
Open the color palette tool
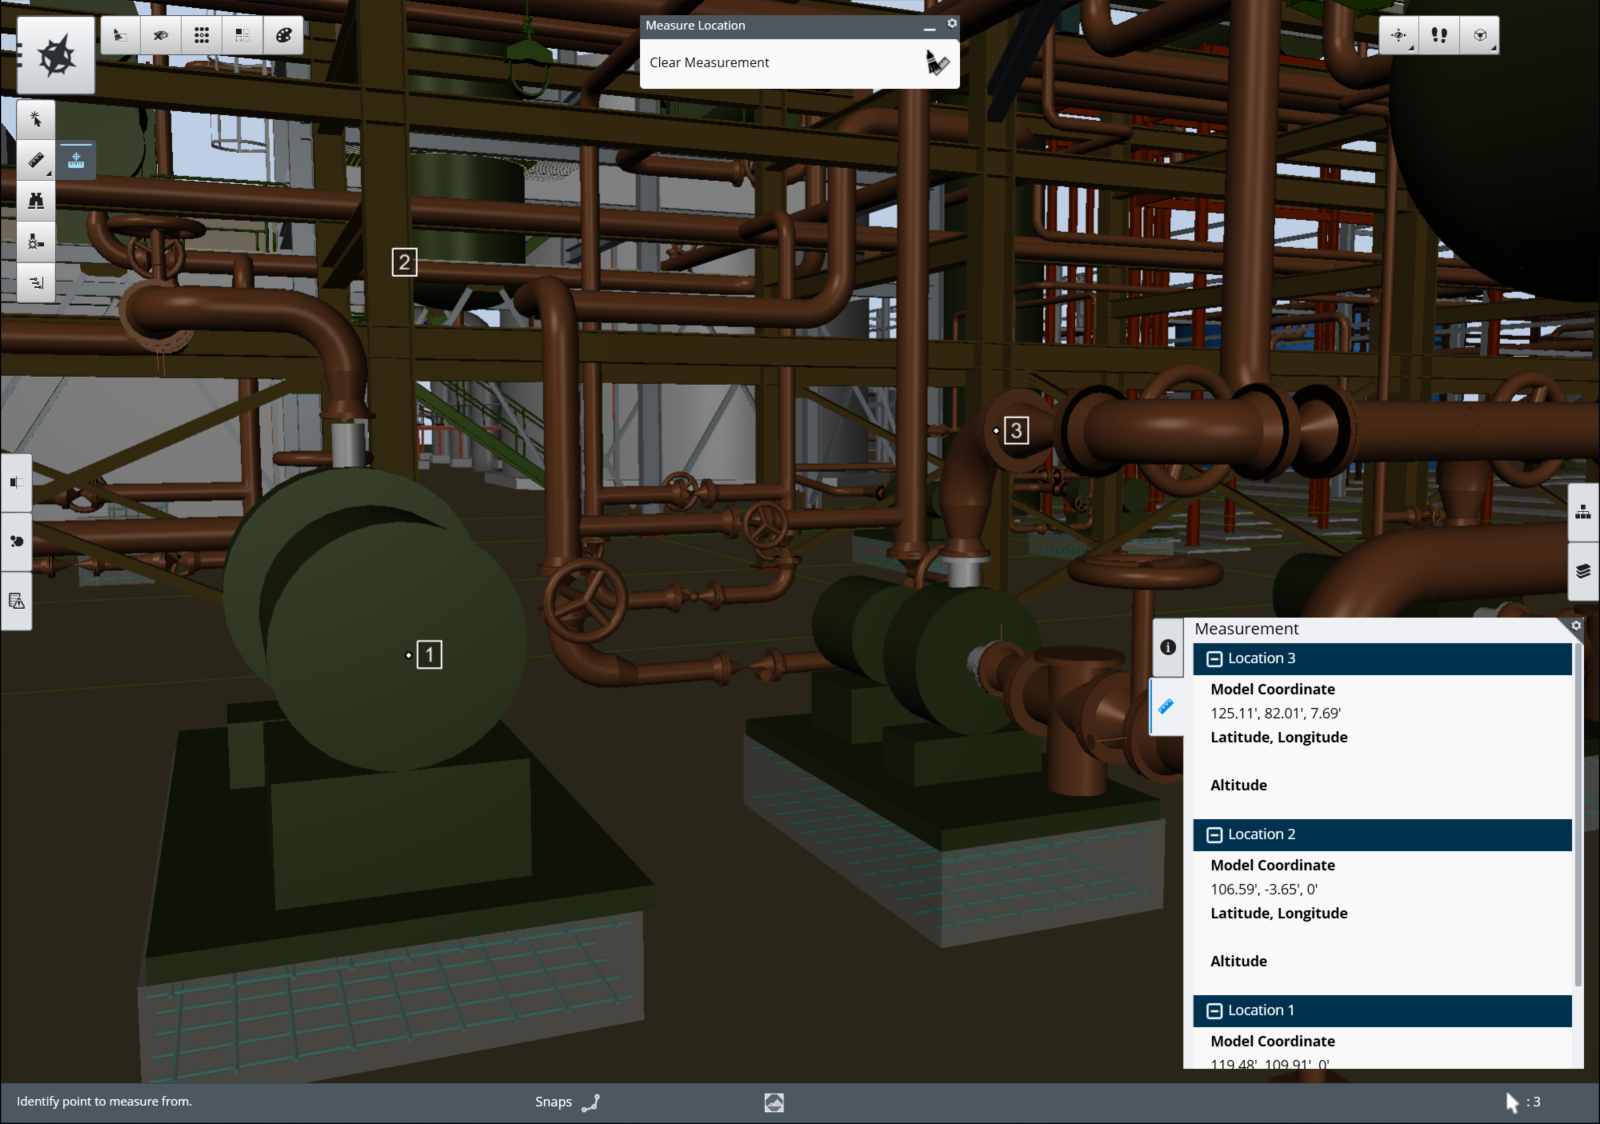point(283,35)
